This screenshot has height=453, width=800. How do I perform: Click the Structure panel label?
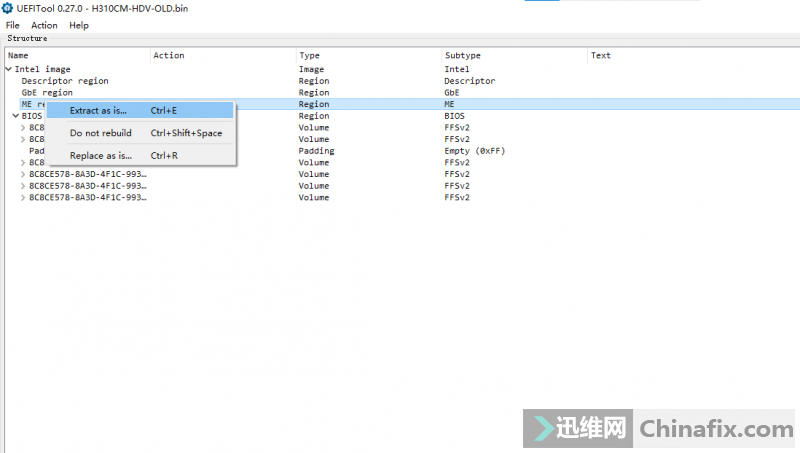(x=27, y=38)
